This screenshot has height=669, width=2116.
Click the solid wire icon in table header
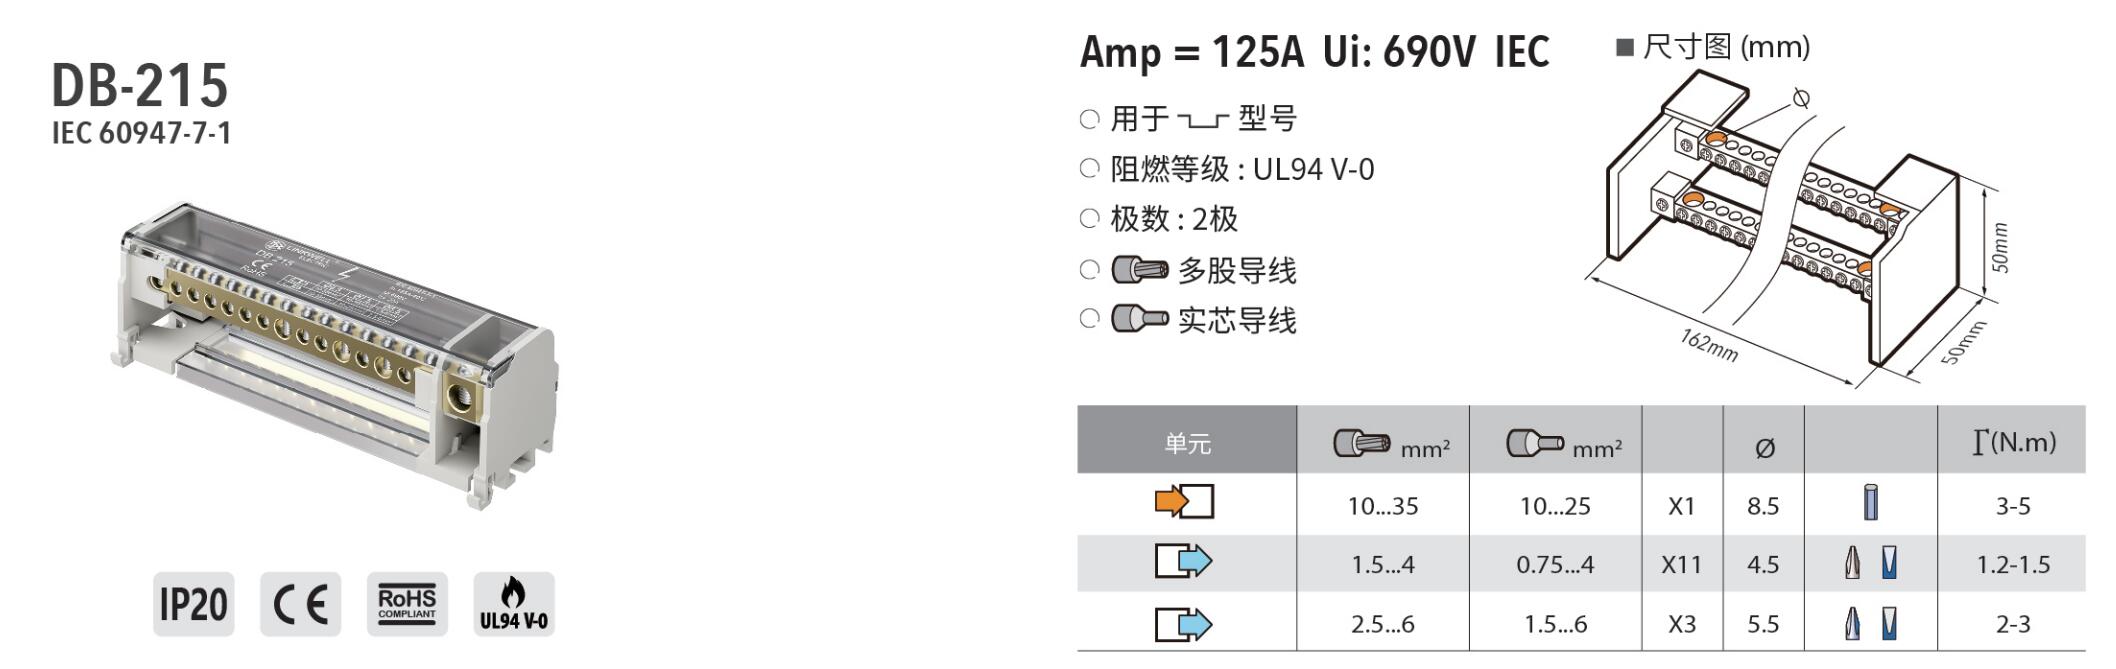(1535, 443)
